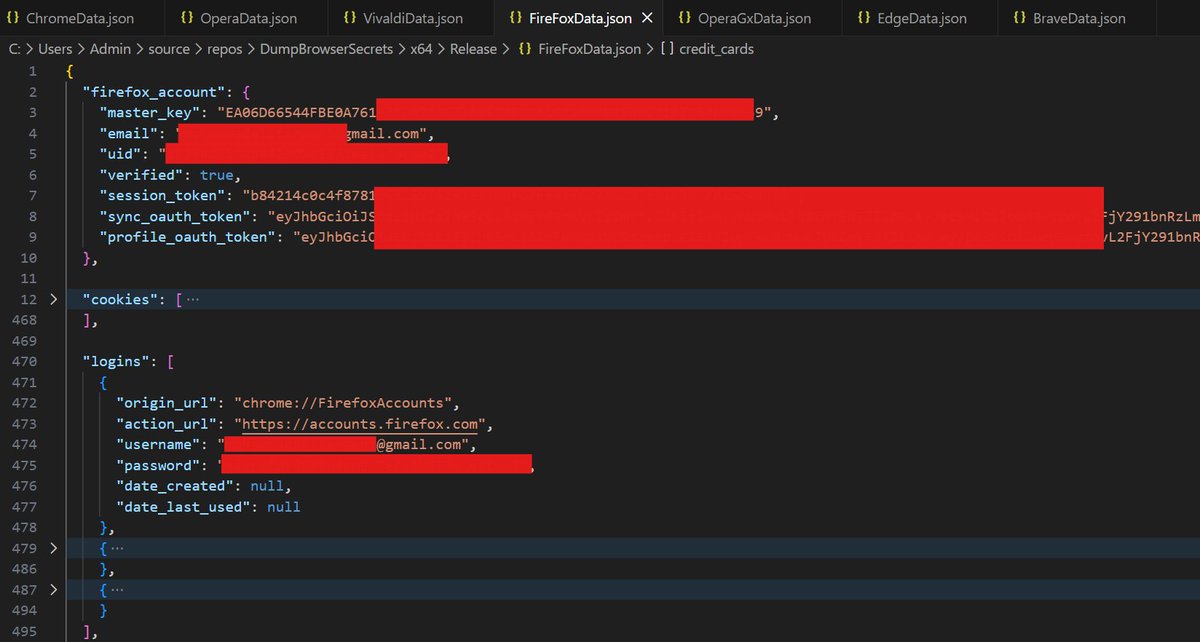Click the "date_created" key
This screenshot has height=642, width=1200.
point(175,486)
